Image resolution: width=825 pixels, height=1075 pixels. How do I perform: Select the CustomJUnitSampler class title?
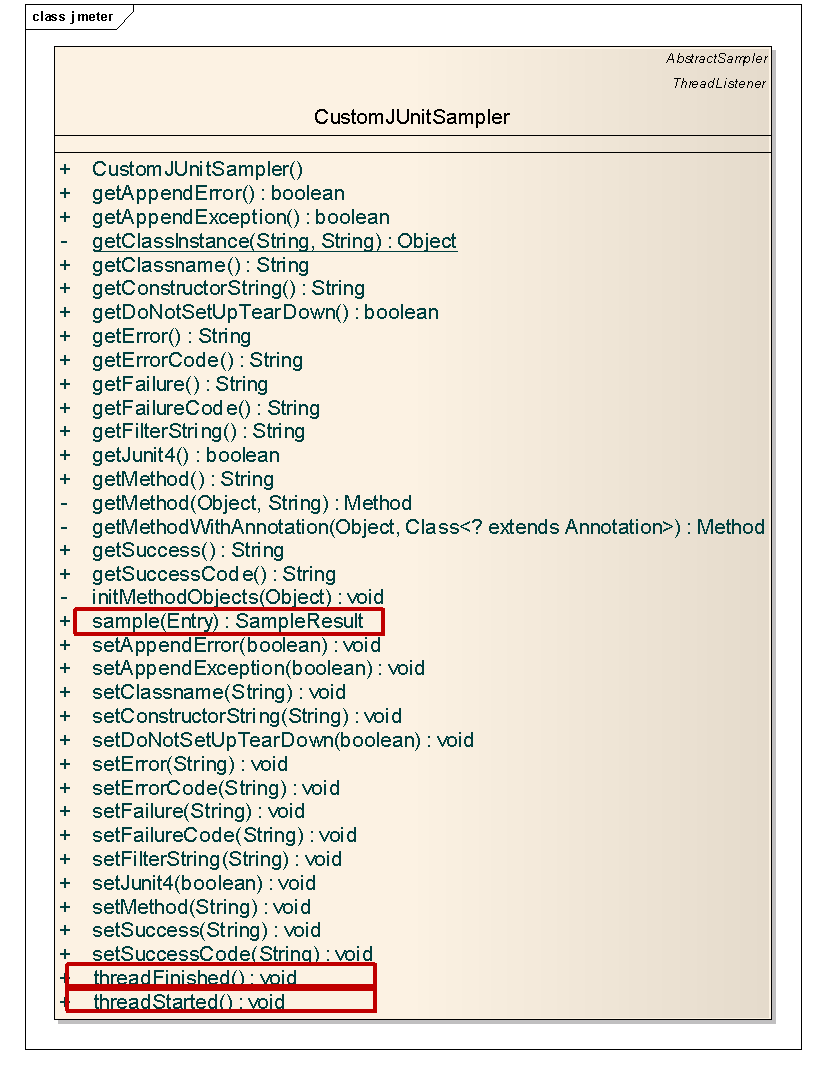tap(411, 117)
